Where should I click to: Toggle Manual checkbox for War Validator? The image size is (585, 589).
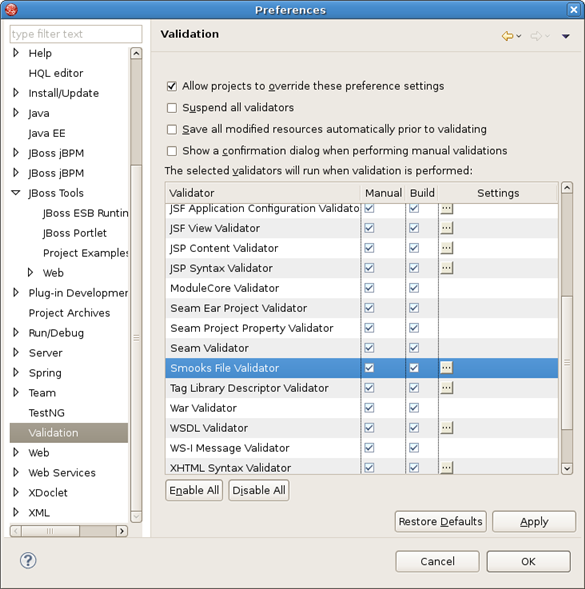(x=369, y=408)
